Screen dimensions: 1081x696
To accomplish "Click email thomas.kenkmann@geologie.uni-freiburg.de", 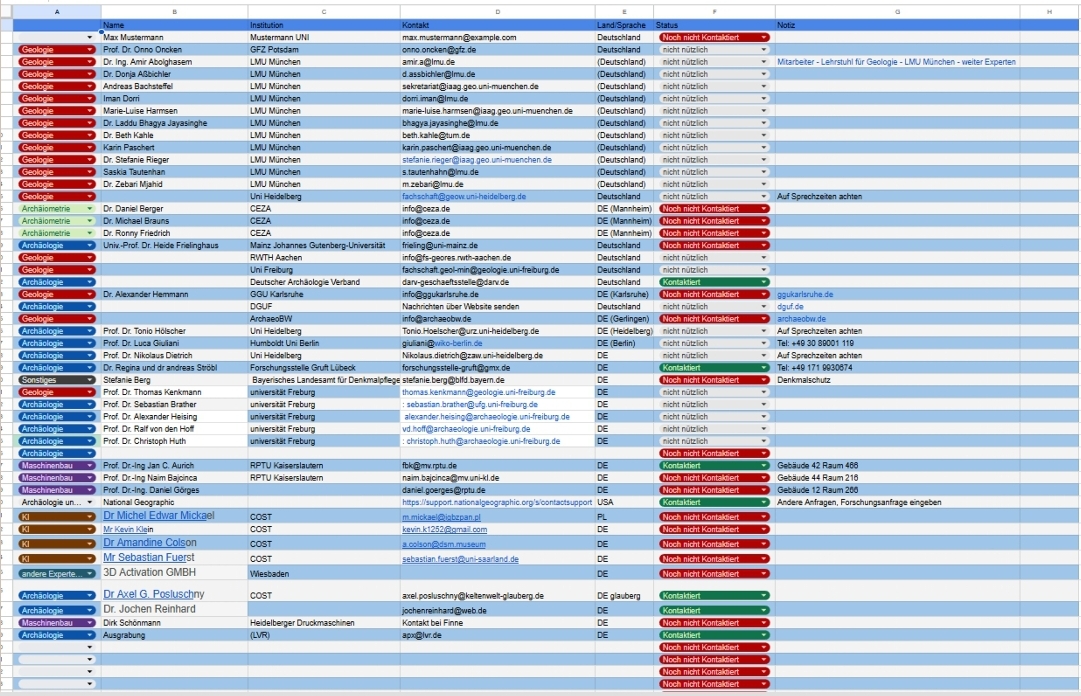I will (478, 392).
